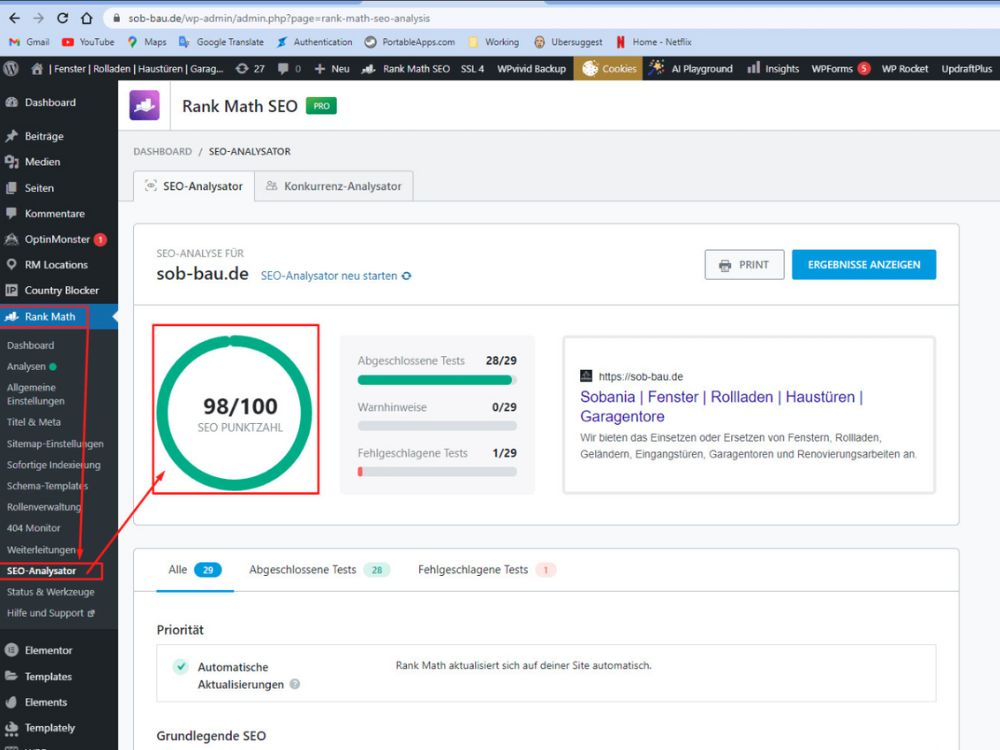This screenshot has height=750, width=1000.
Task: Click the ERGEBNISSE ANZEIGEN button
Action: tap(864, 265)
